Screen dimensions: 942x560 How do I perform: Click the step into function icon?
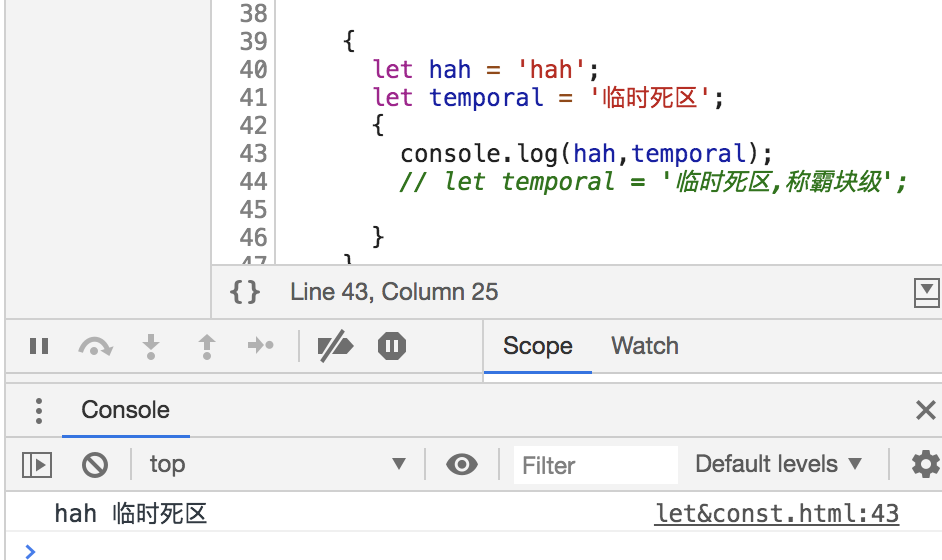pyautogui.click(x=151, y=347)
